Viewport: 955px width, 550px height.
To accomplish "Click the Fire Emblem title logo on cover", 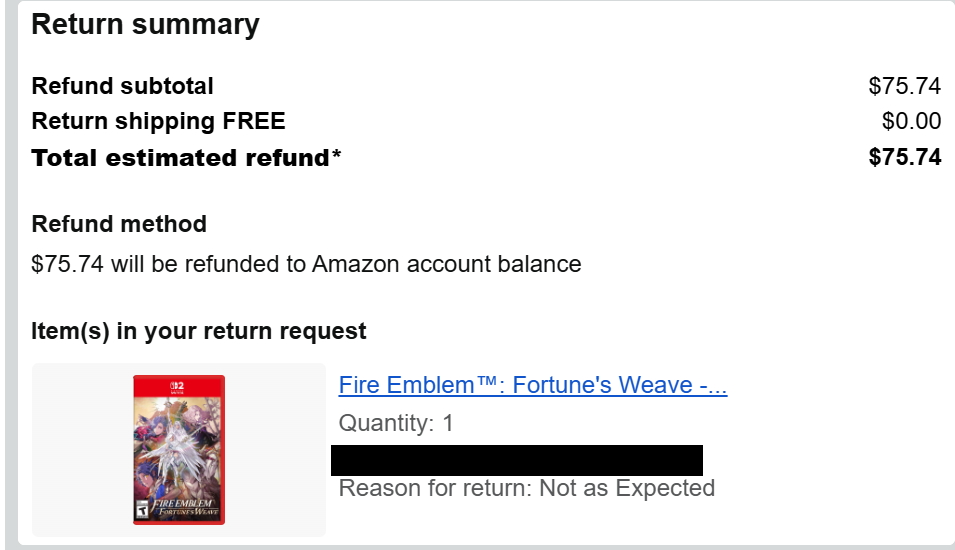I will [x=184, y=507].
